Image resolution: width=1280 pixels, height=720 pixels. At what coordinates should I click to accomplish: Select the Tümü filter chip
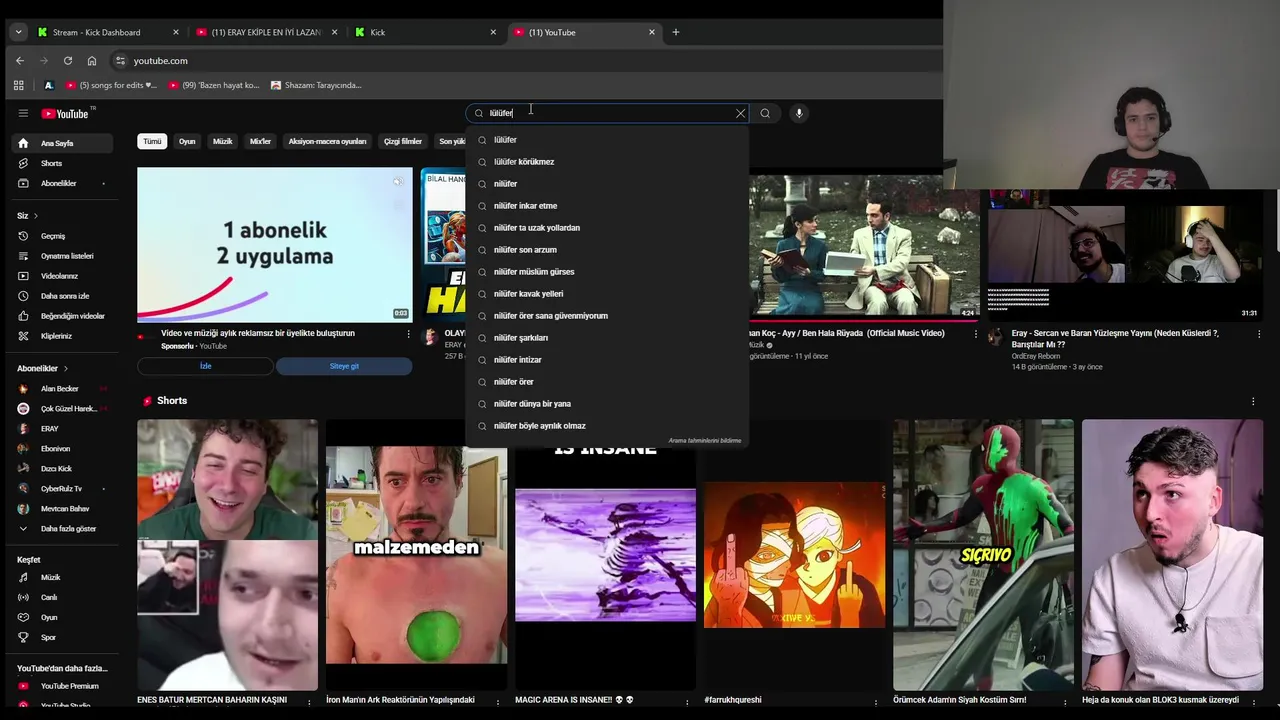coord(152,141)
